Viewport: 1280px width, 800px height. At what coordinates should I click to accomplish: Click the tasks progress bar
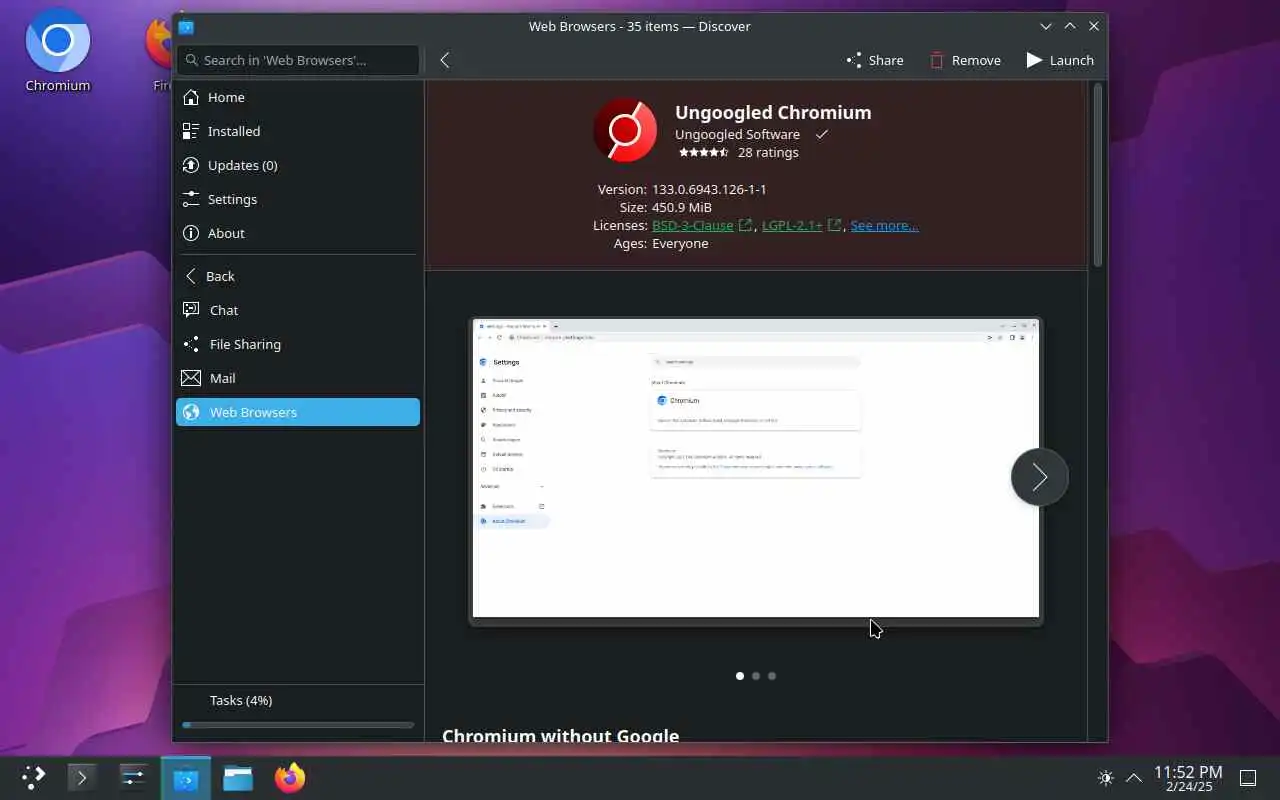298,725
